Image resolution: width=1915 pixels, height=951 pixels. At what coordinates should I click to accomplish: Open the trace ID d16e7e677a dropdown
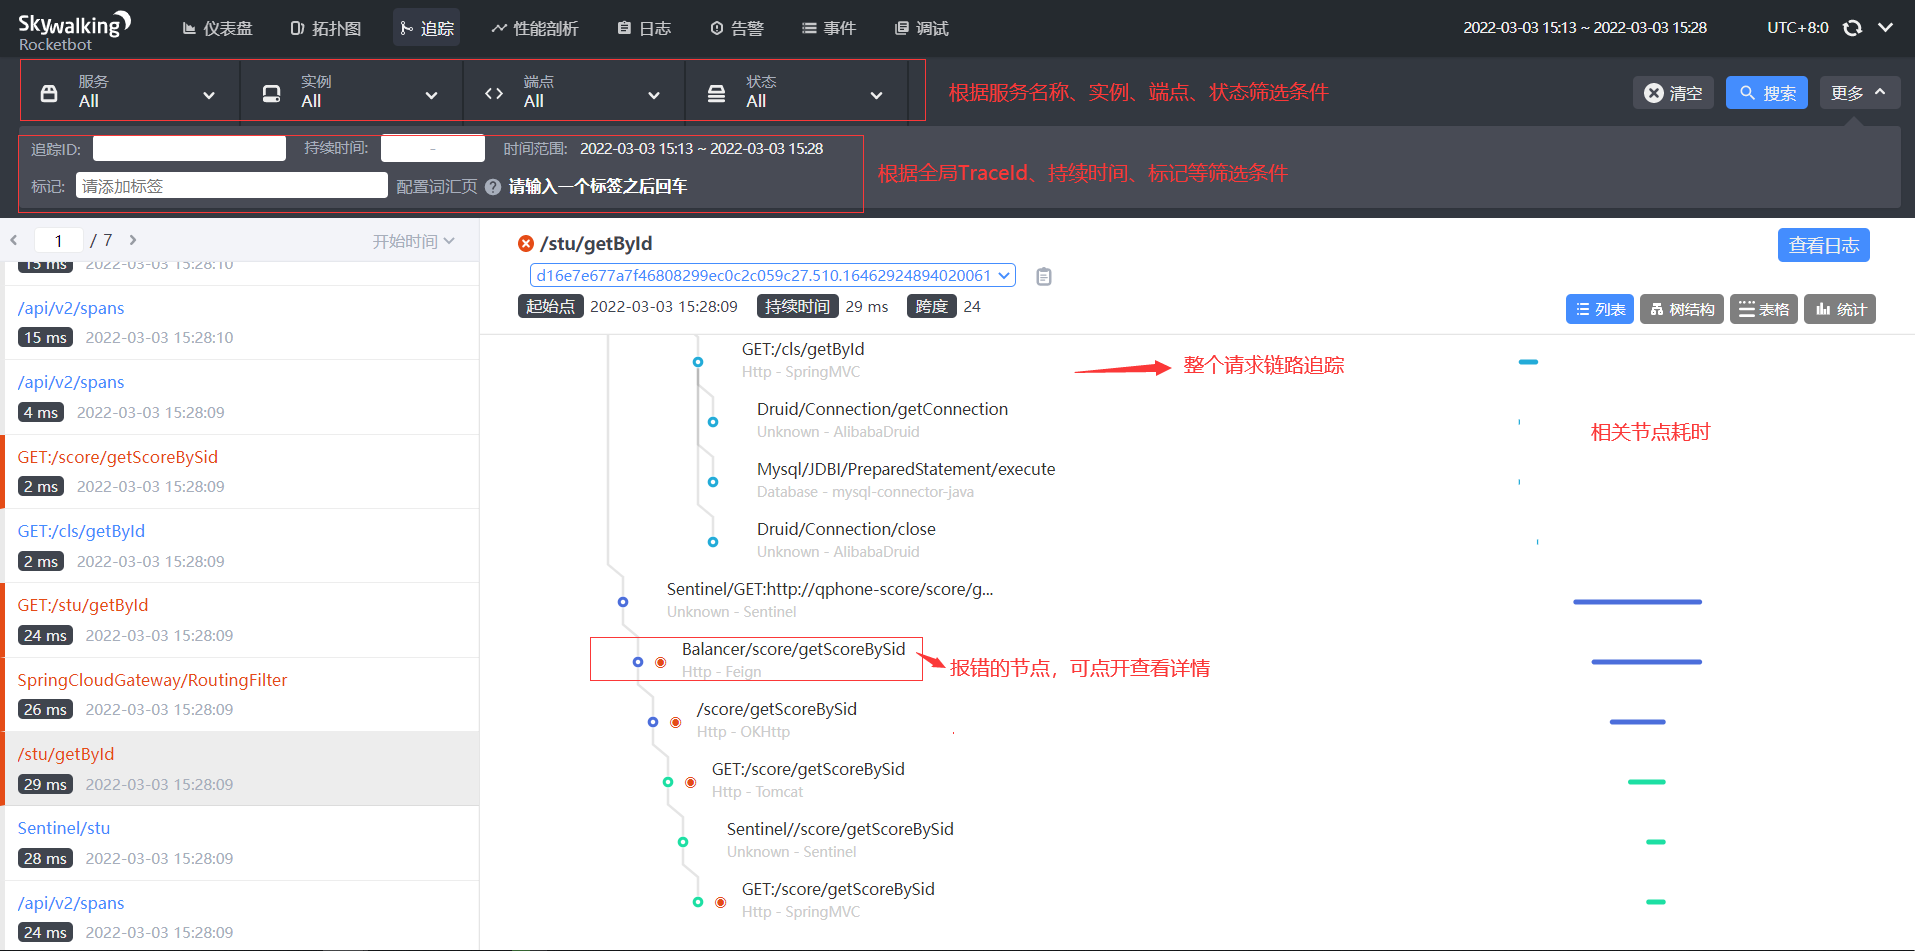pos(772,275)
